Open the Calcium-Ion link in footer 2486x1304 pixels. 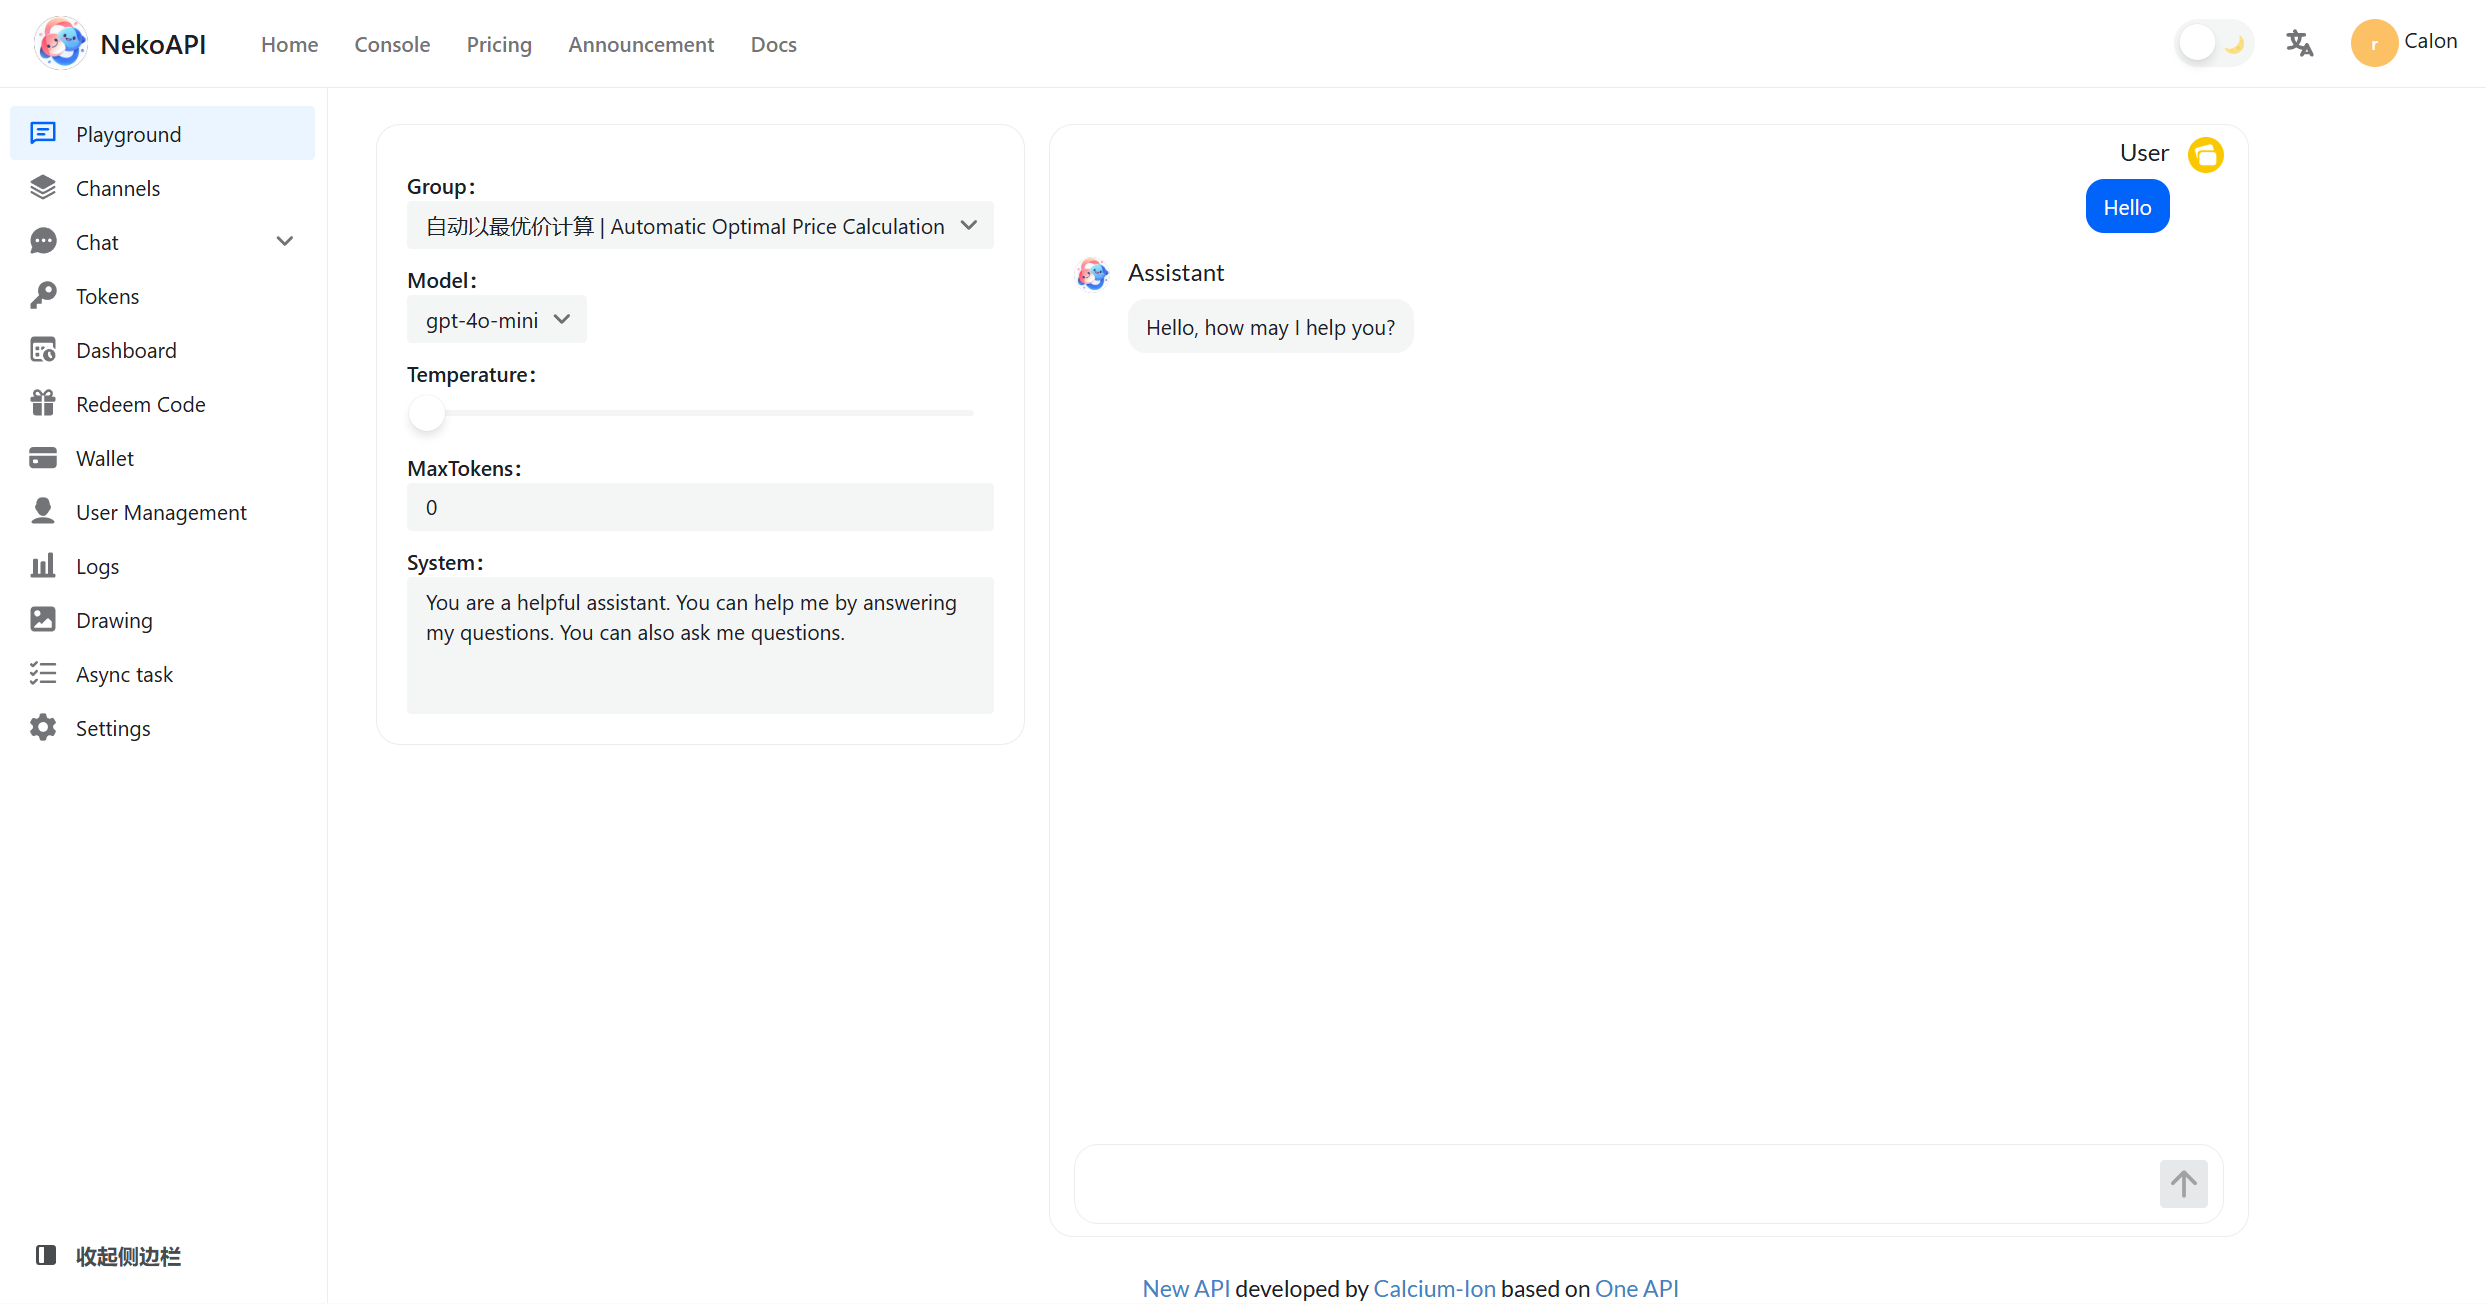[1434, 1288]
